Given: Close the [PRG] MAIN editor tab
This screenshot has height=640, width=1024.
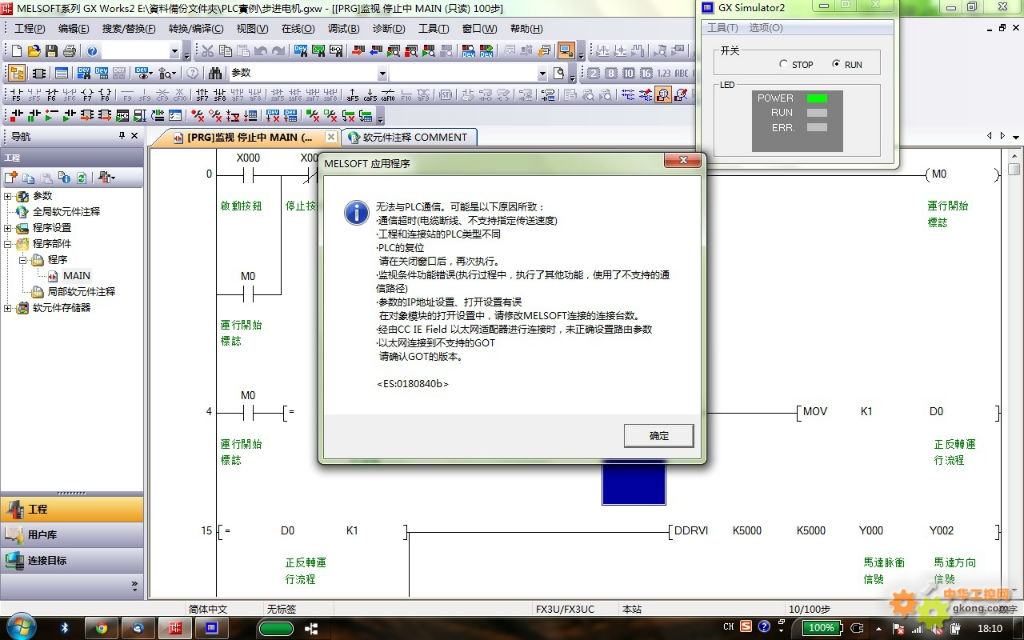Looking at the screenshot, I should 331,137.
